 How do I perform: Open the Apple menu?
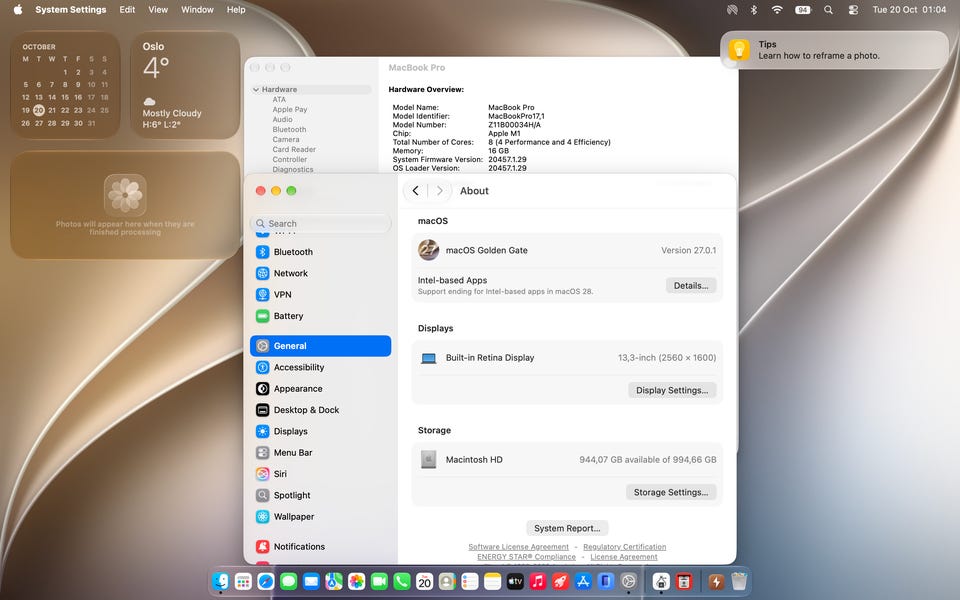[18, 10]
